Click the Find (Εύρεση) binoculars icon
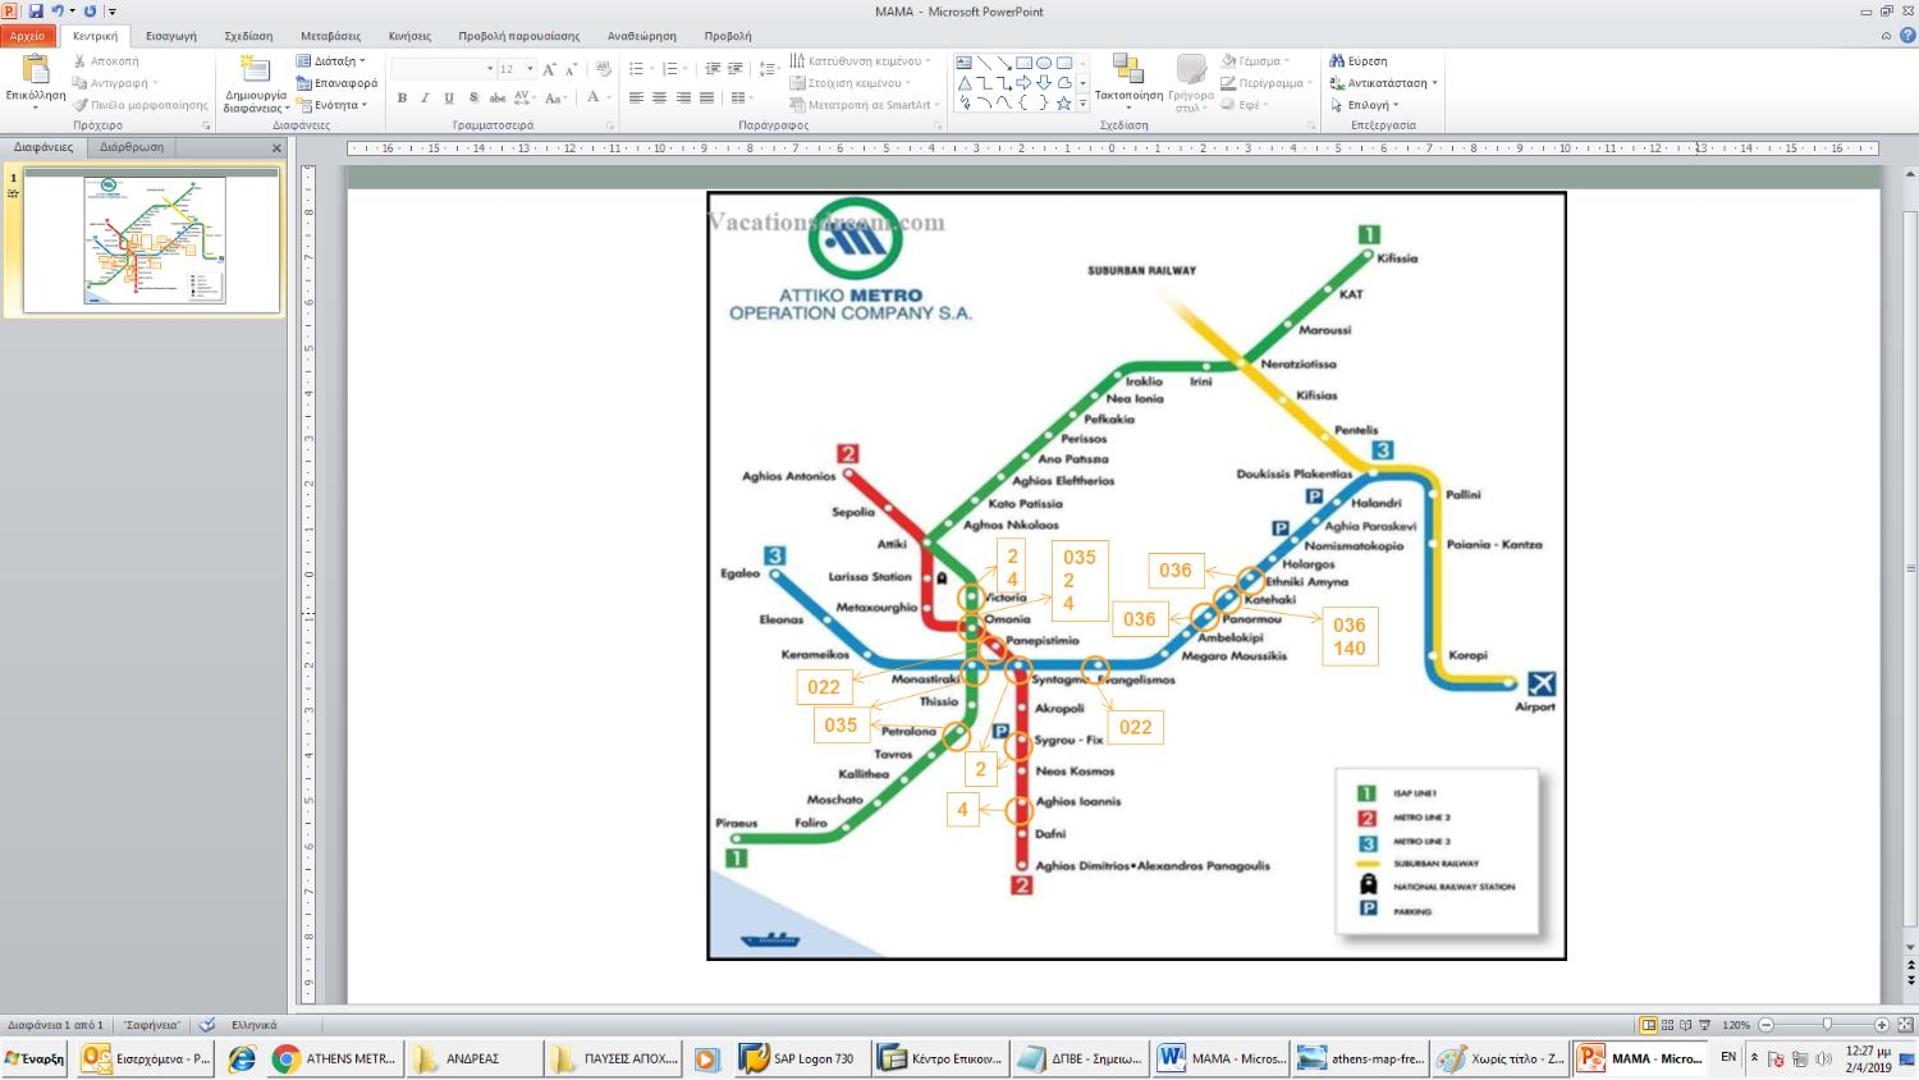This screenshot has width=1919, height=1080. point(1336,61)
